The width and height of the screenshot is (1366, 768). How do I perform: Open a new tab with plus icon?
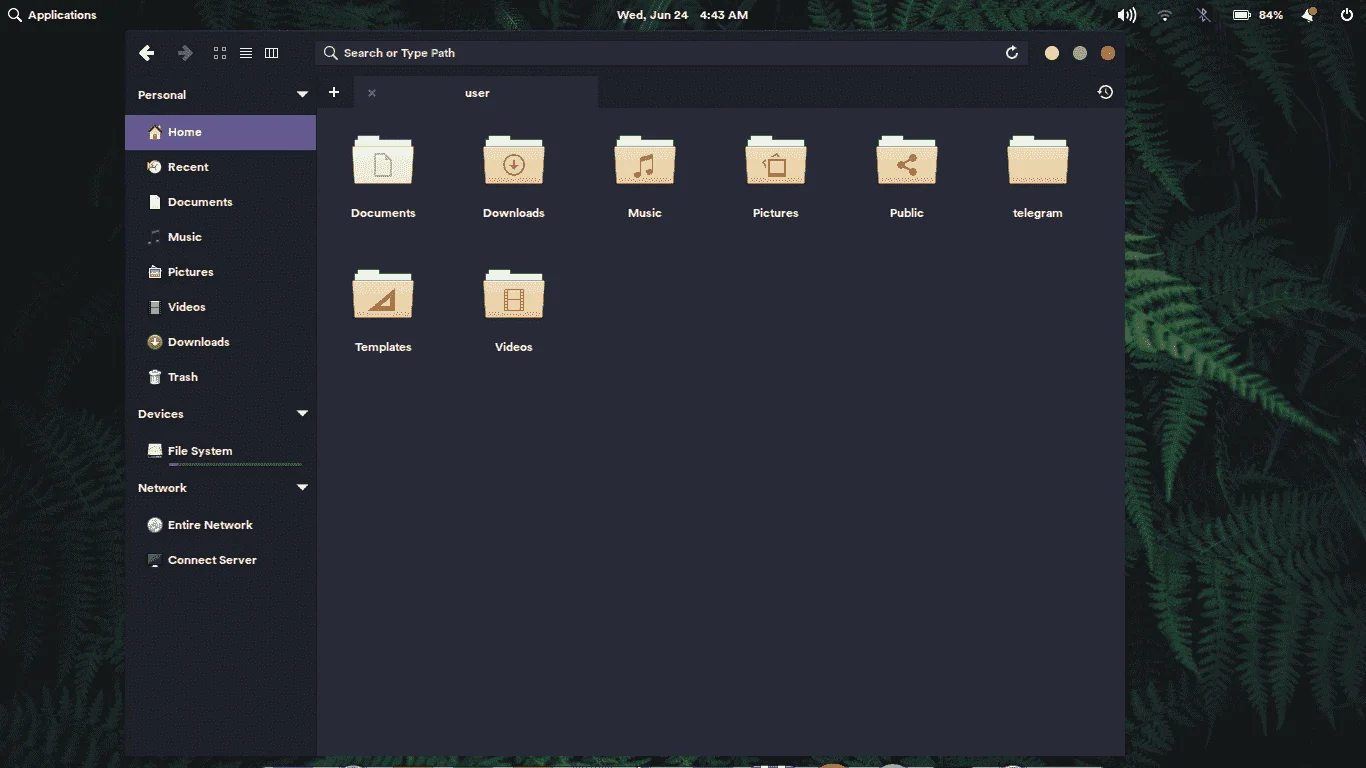334,92
